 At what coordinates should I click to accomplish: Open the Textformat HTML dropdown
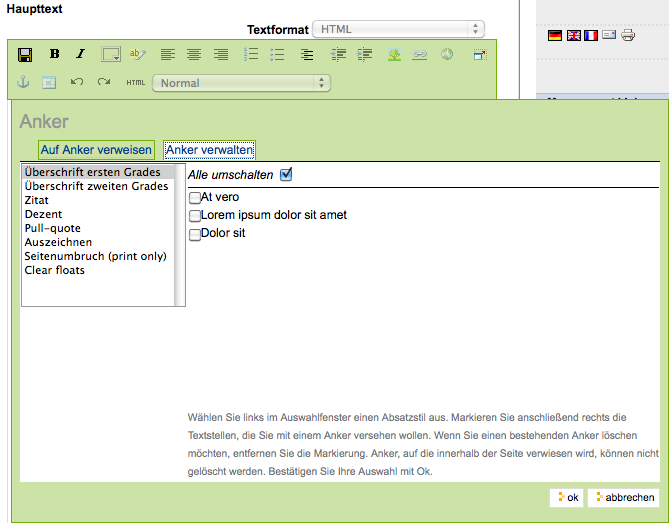(x=398, y=29)
